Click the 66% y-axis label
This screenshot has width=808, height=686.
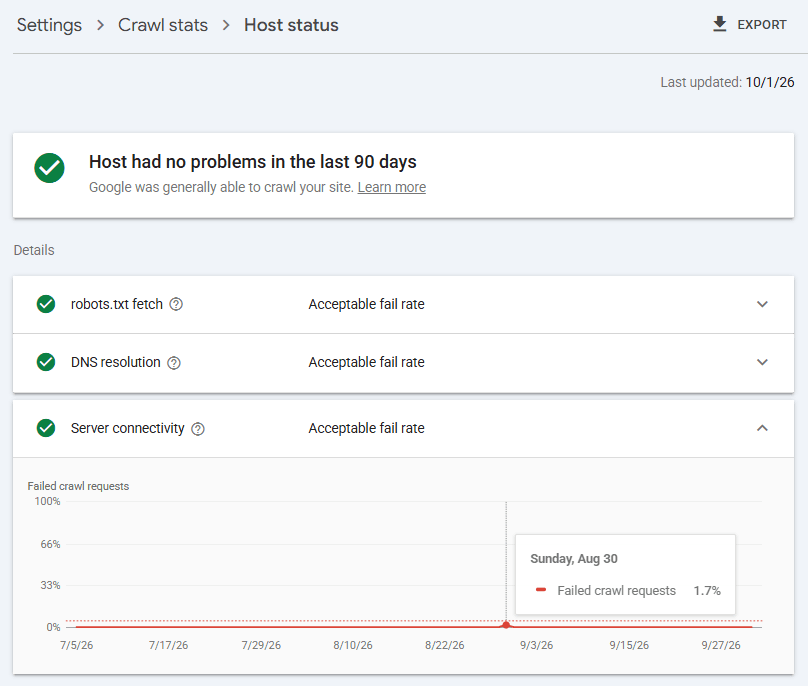coord(50,544)
